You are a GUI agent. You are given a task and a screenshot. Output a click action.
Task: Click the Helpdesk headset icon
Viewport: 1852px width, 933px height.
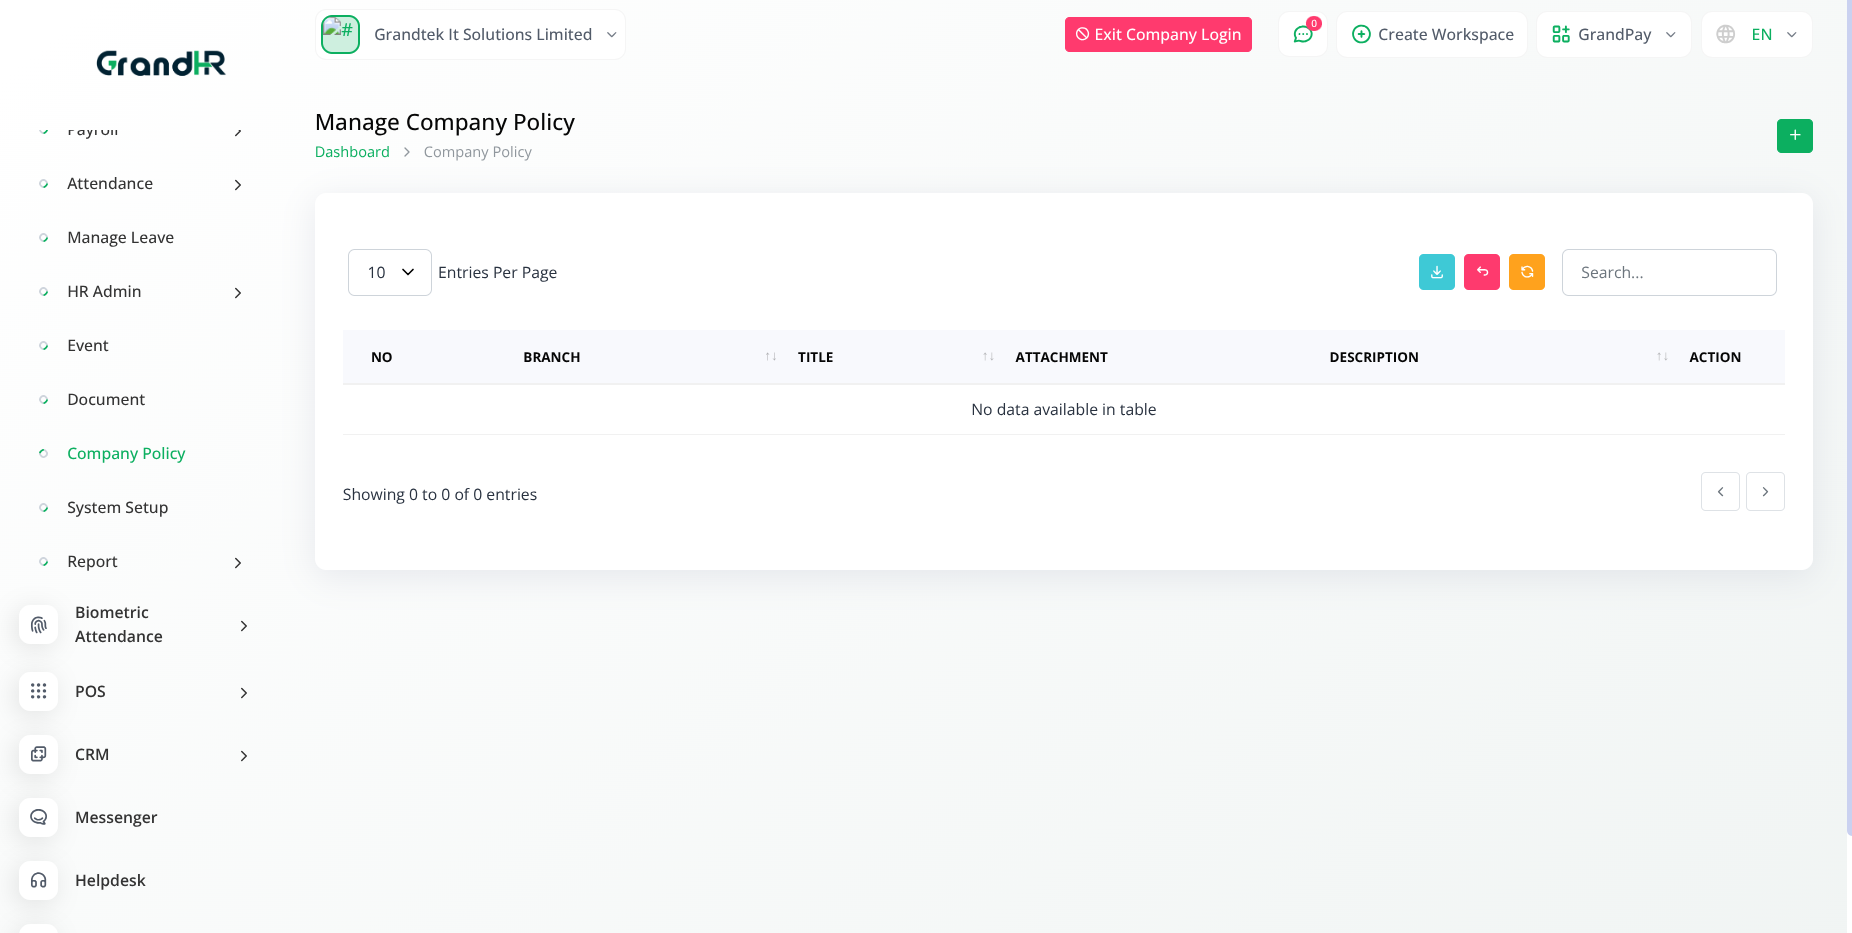tap(39, 880)
